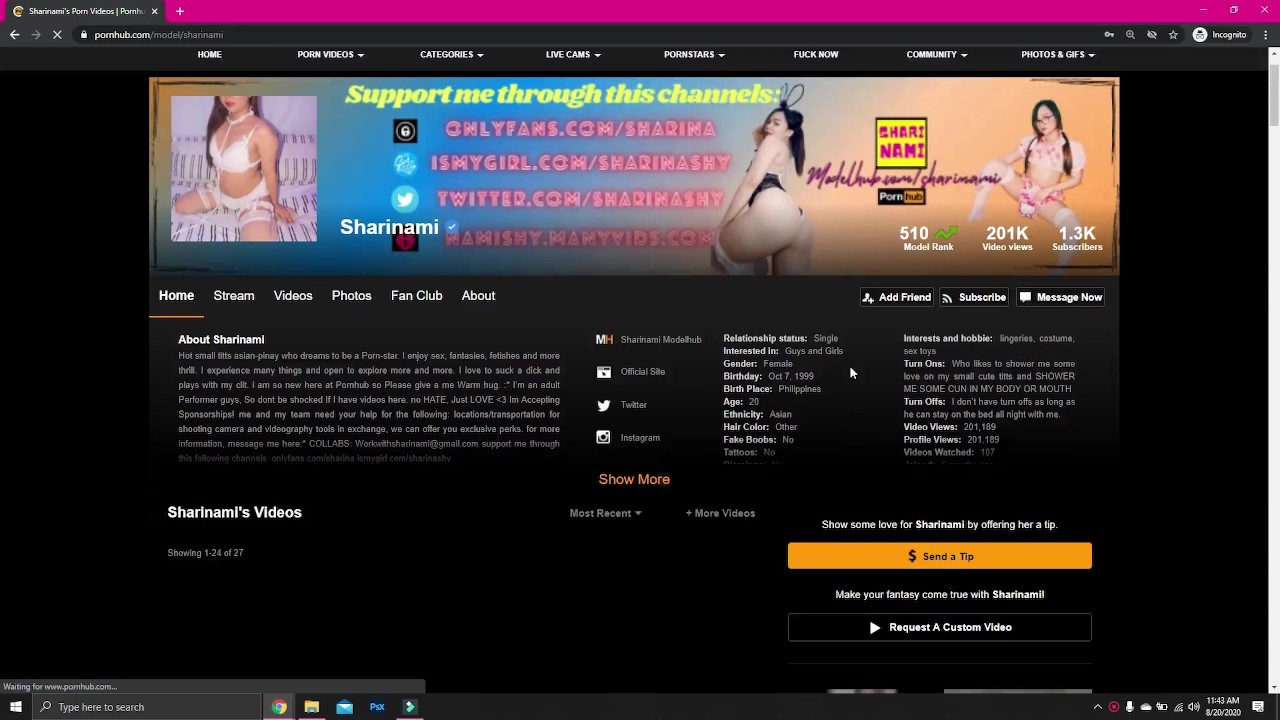Click the profile avatar thumbnail

(x=244, y=169)
